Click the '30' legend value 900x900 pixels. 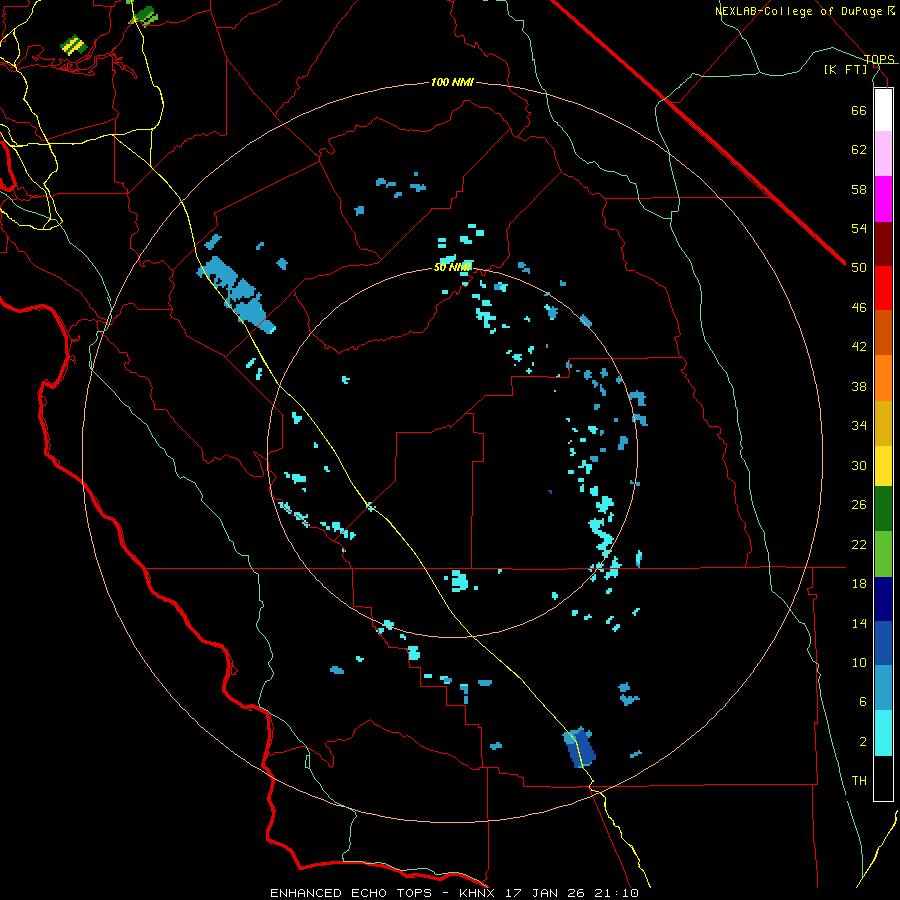859,465
